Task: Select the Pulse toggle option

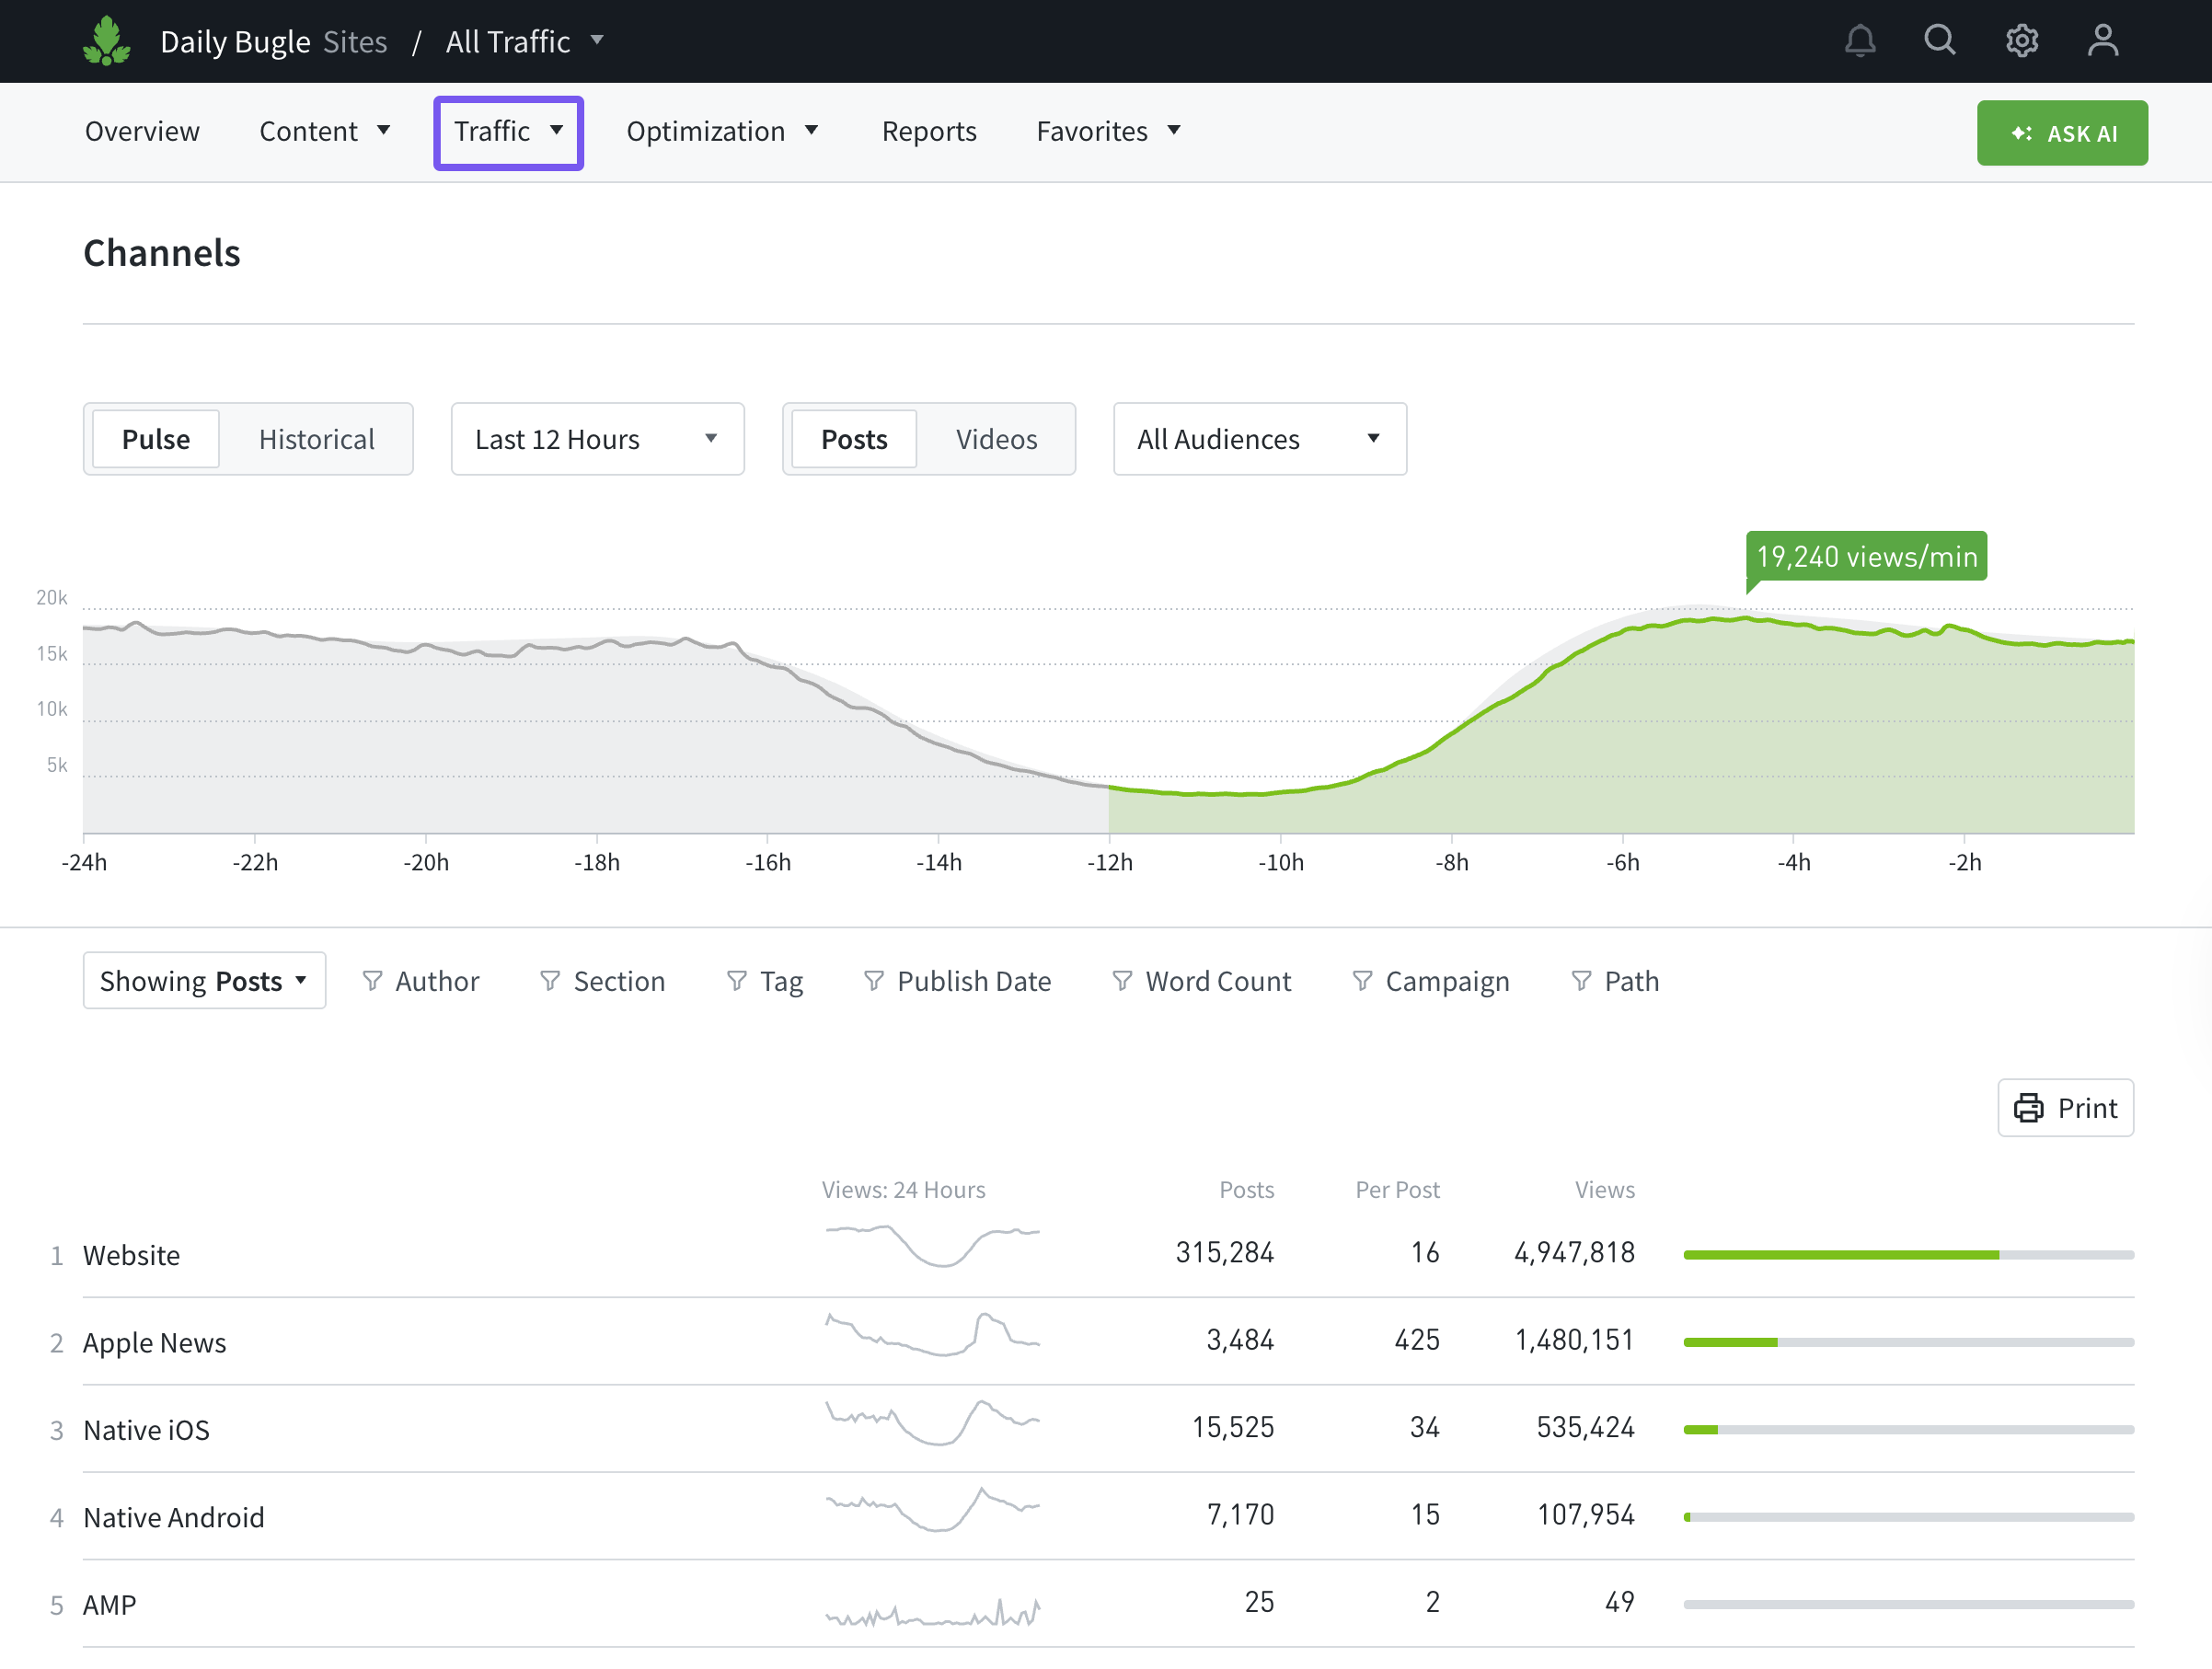Action: tap(156, 439)
